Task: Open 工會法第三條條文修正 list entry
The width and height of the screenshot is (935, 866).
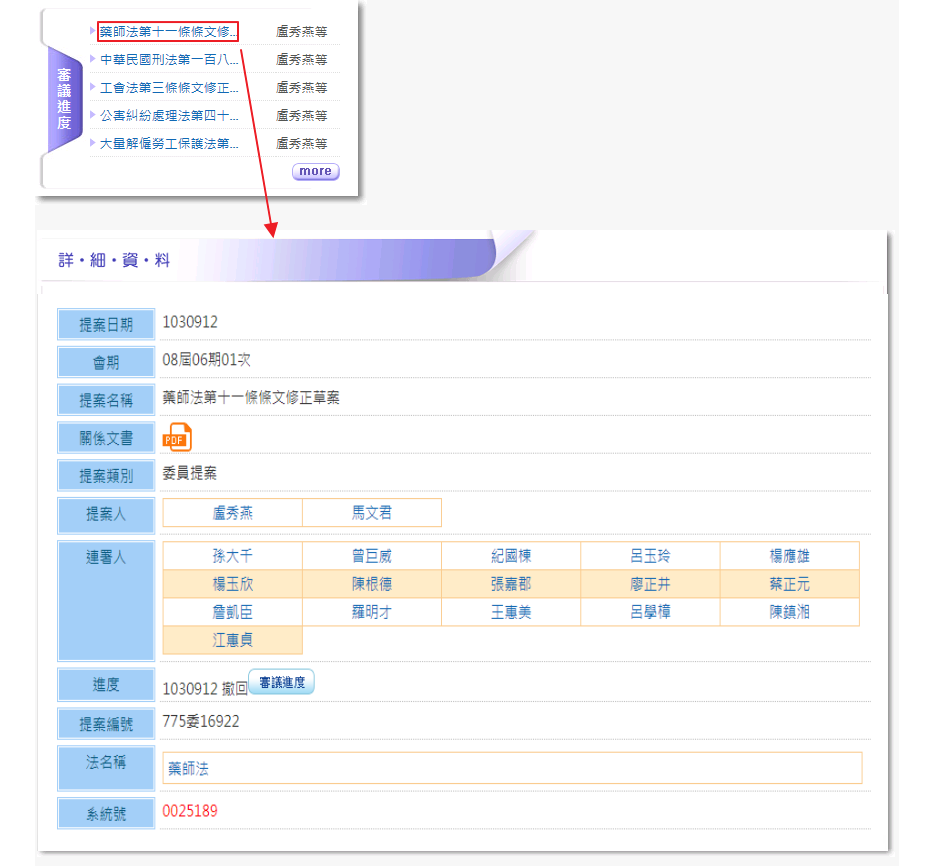Action: (x=169, y=88)
